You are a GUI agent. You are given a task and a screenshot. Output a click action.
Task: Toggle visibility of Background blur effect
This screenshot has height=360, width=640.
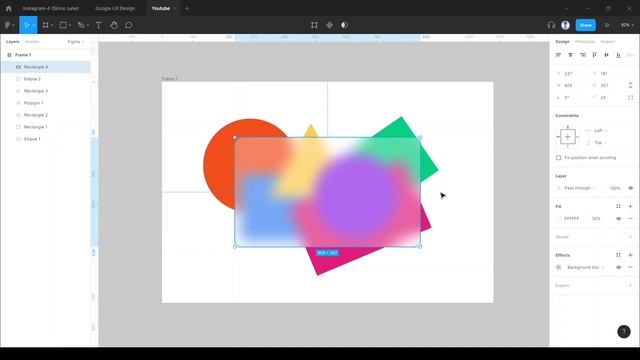618,267
